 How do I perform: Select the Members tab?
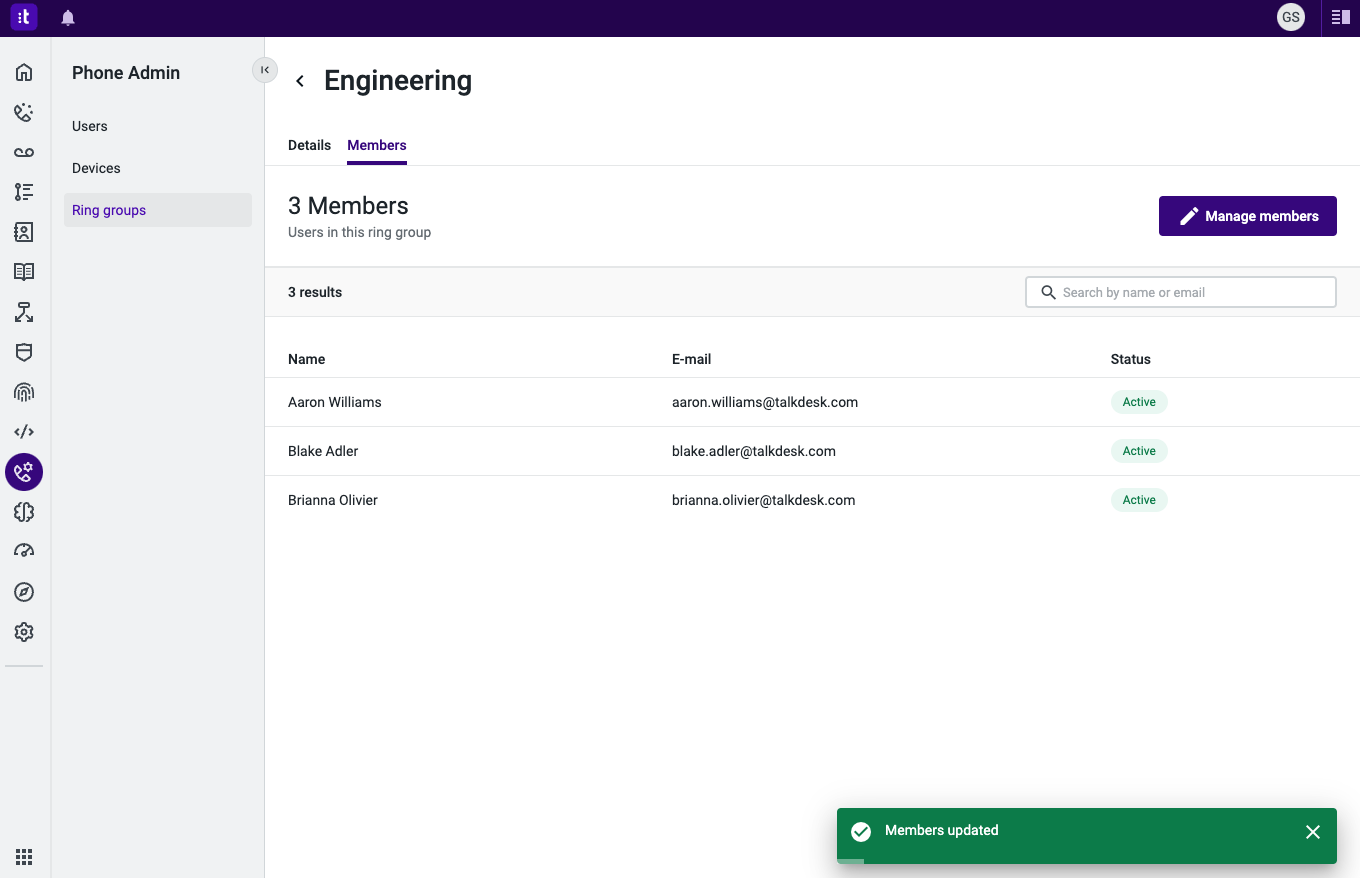[377, 145]
